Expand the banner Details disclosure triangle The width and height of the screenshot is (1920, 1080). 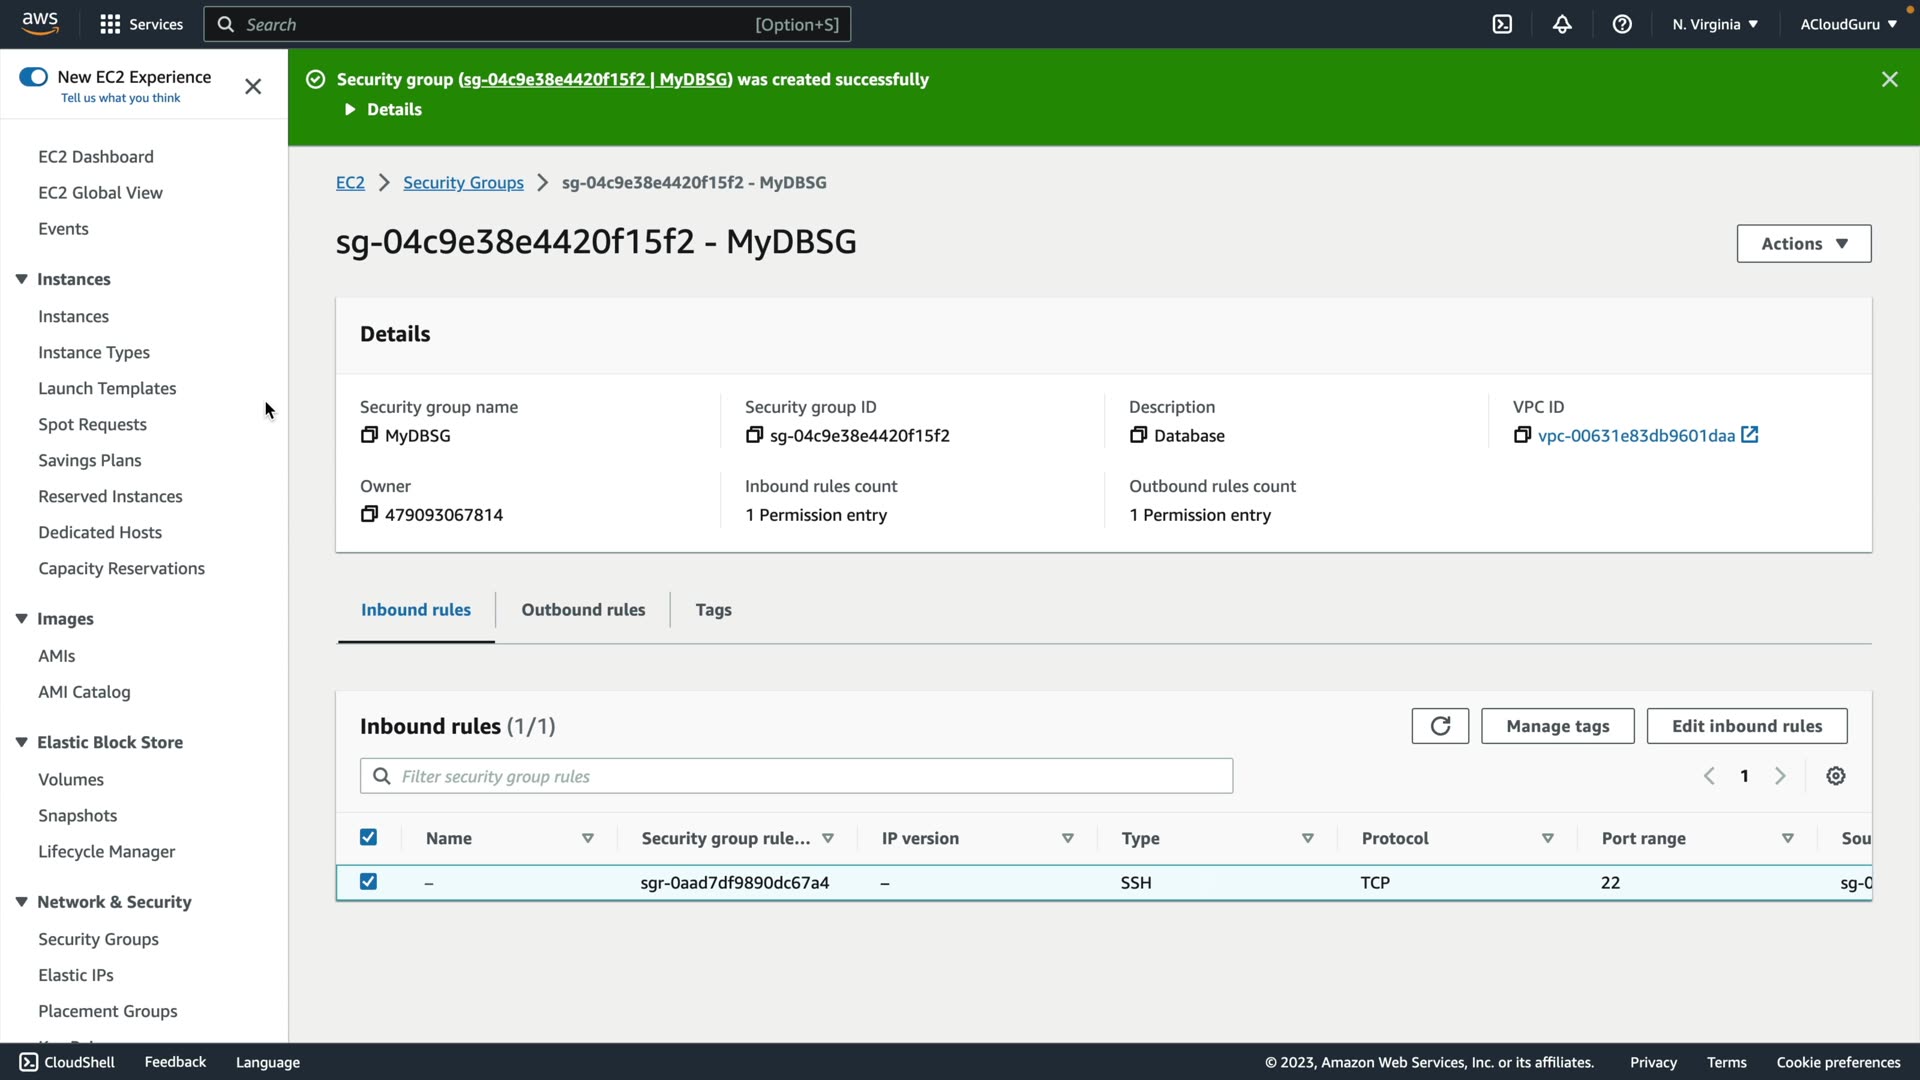[x=350, y=110]
